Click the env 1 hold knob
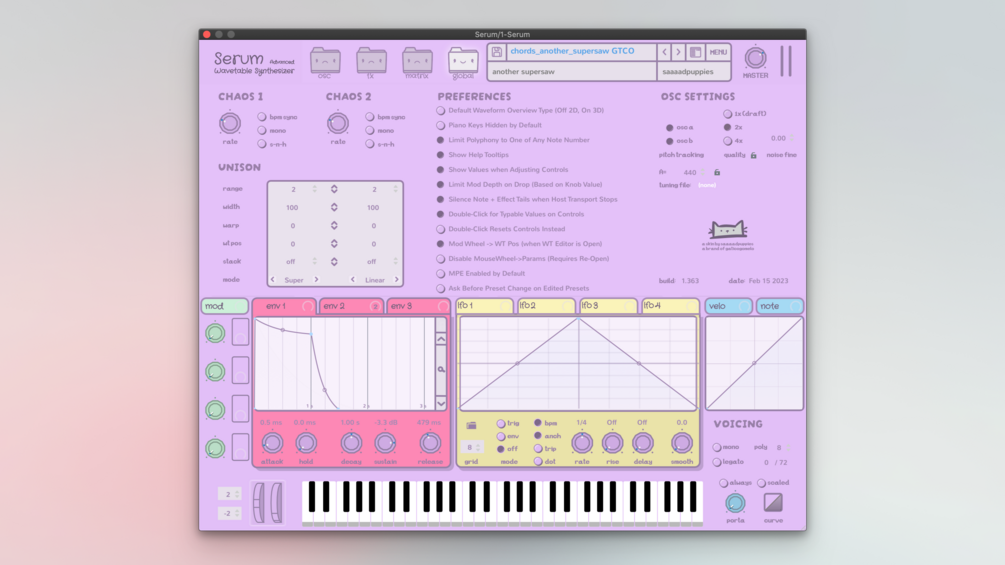 tap(306, 443)
